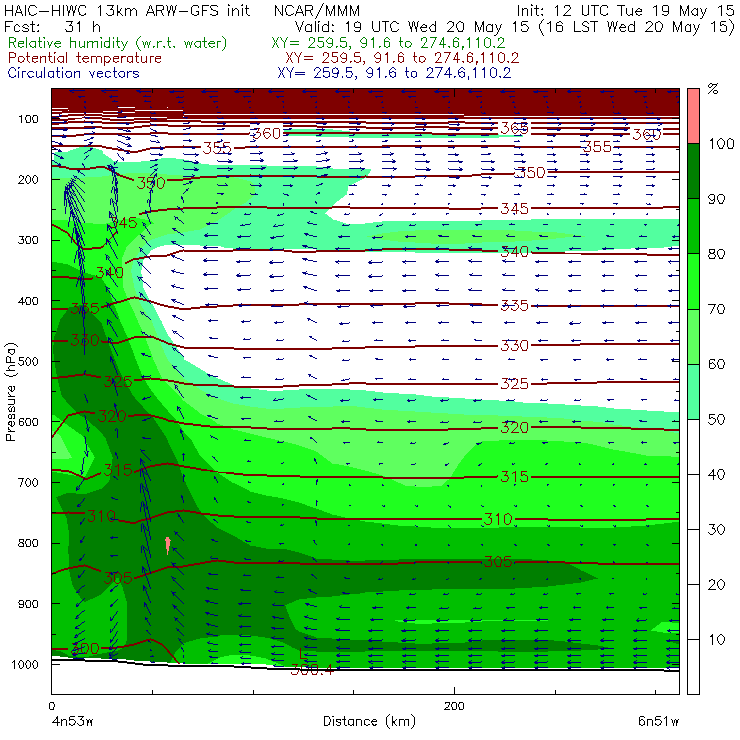Viewport: 740px width, 740px height.
Task: Click the 60–70% light green color bar segment
Action: [693, 336]
